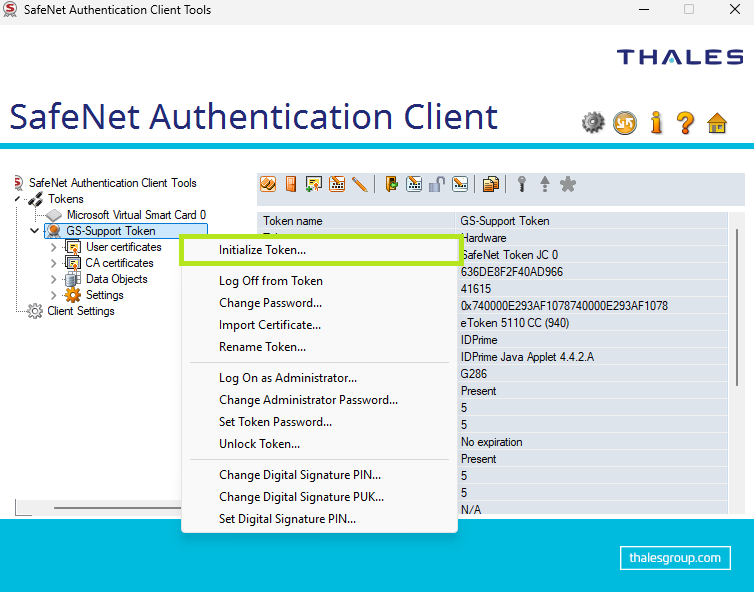Expand the token Settings node
Screen dimensions: 754x592
(x=53, y=295)
